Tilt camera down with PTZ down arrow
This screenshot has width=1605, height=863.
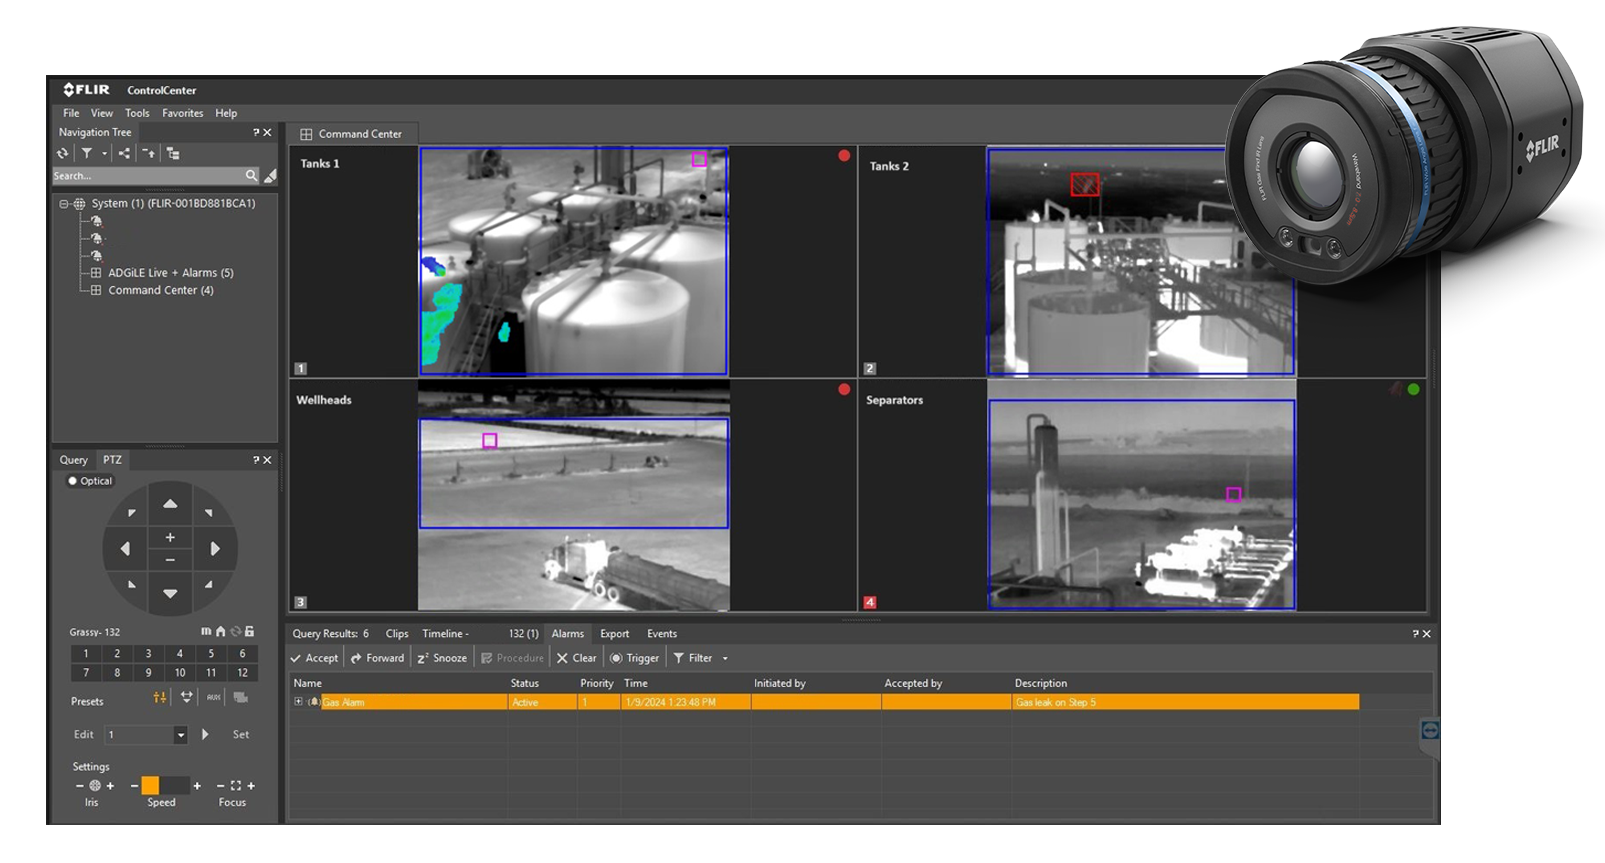tap(170, 594)
